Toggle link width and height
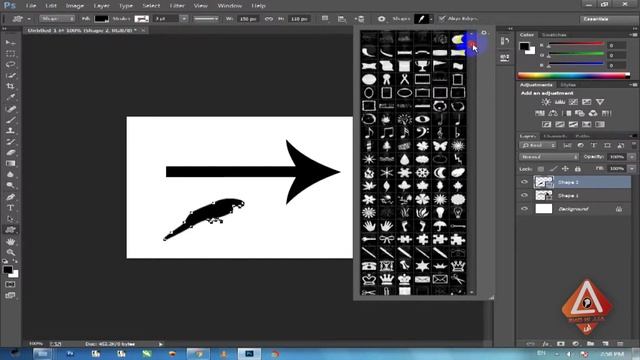The image size is (640, 360). [269, 19]
